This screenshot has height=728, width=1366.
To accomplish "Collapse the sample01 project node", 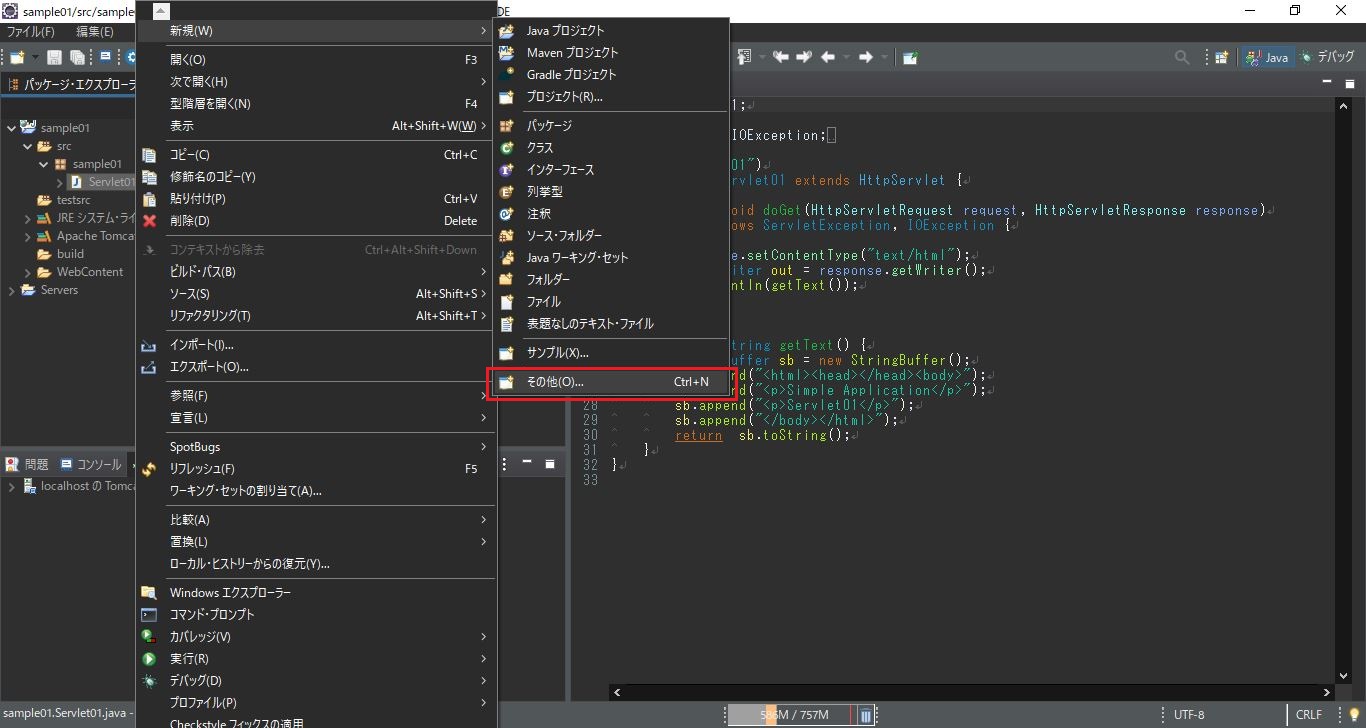I will point(11,128).
